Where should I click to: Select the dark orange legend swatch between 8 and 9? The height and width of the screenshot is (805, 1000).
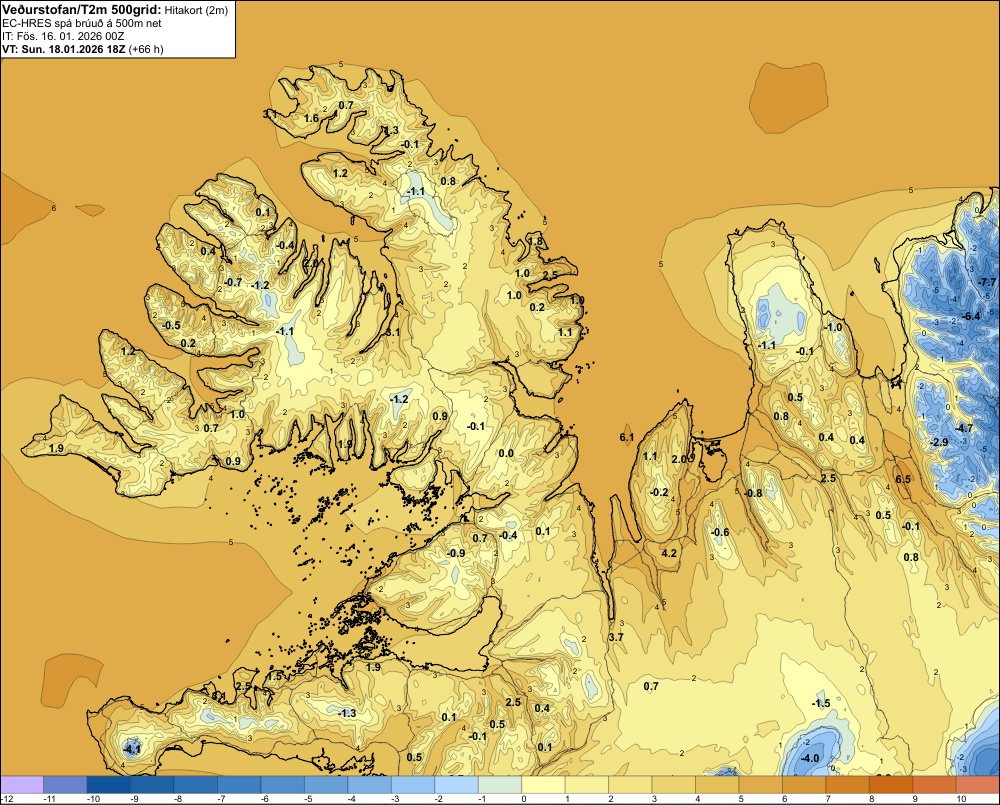(891, 784)
